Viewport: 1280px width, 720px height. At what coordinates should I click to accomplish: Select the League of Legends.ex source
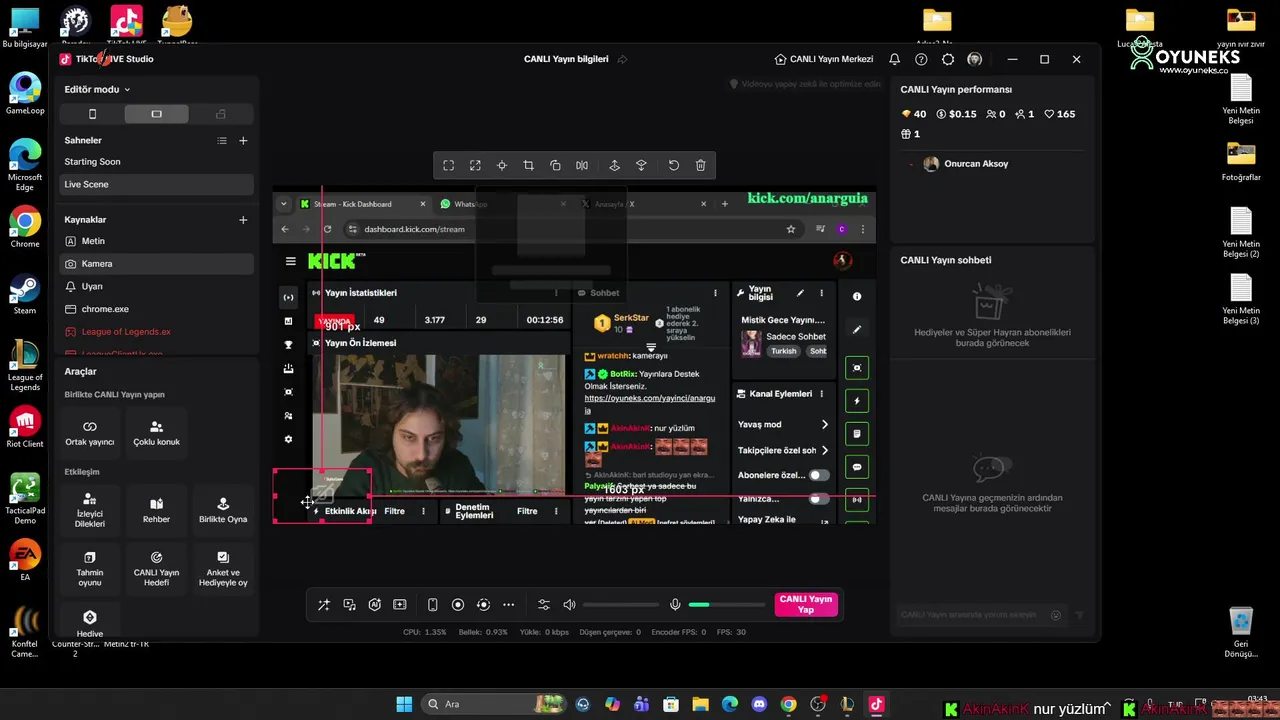pos(156,332)
